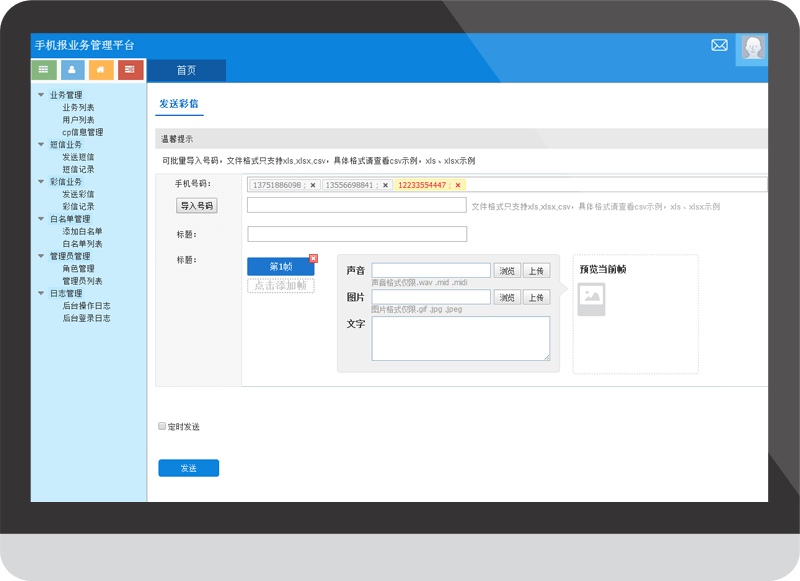Image resolution: width=800 pixels, height=581 pixels.
Task: Focus the 声音 file input field
Action: (x=431, y=270)
